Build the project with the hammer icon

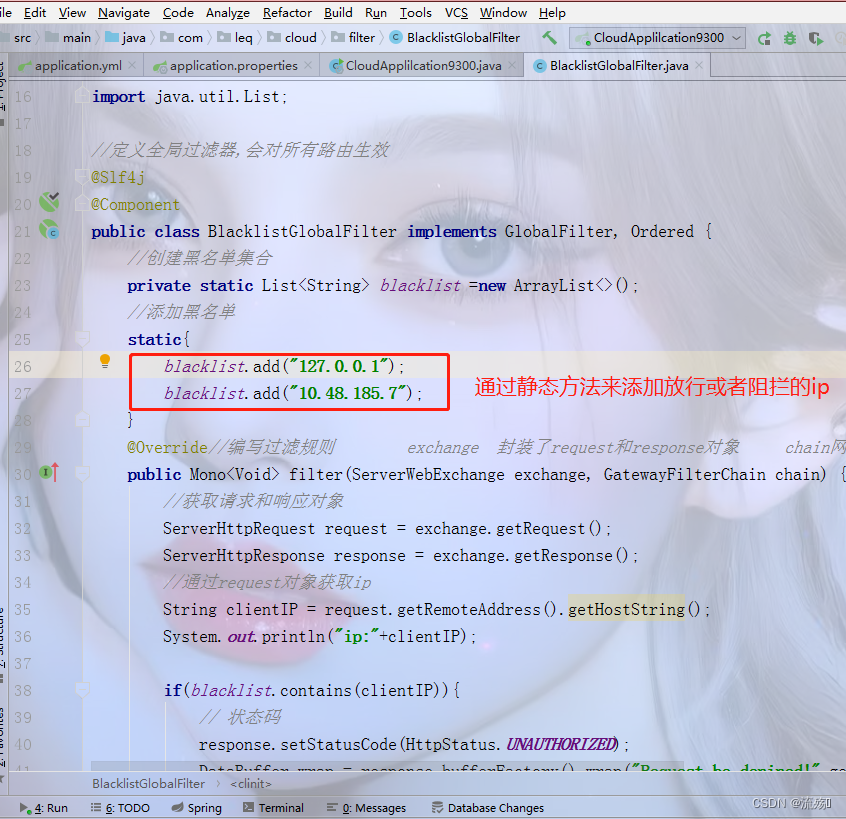[548, 38]
